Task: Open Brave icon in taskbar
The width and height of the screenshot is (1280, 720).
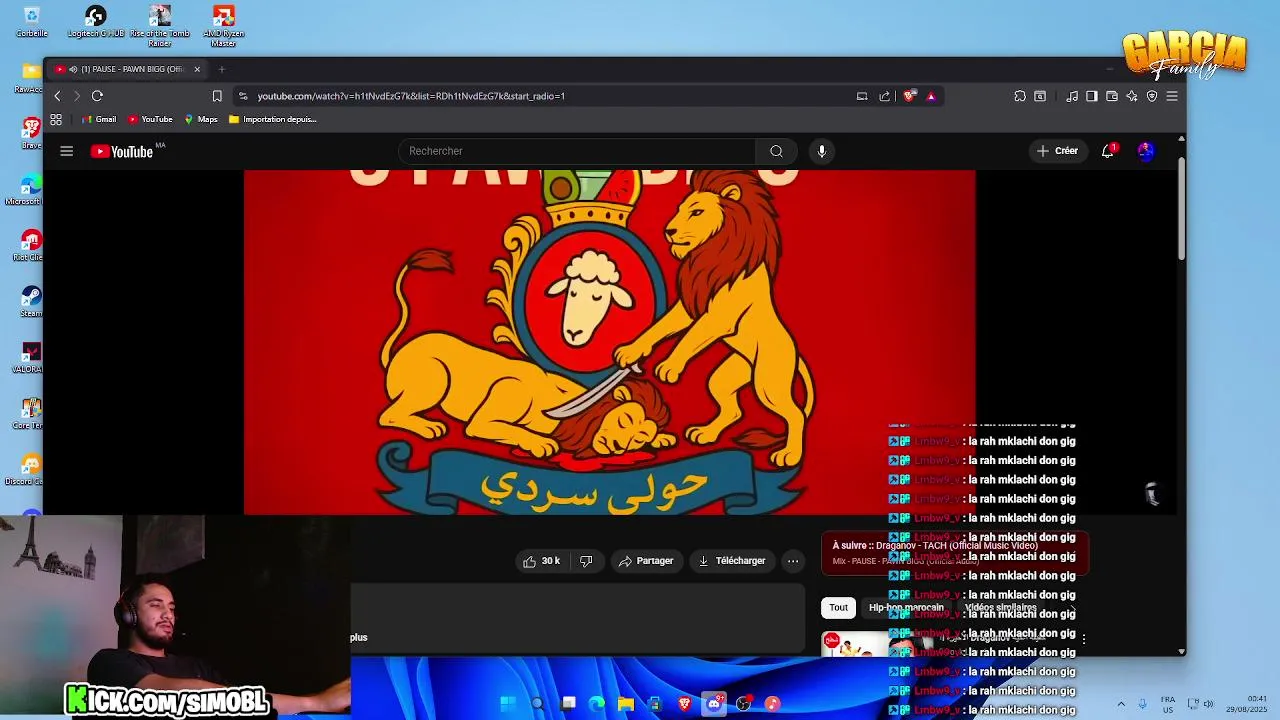Action: point(685,704)
